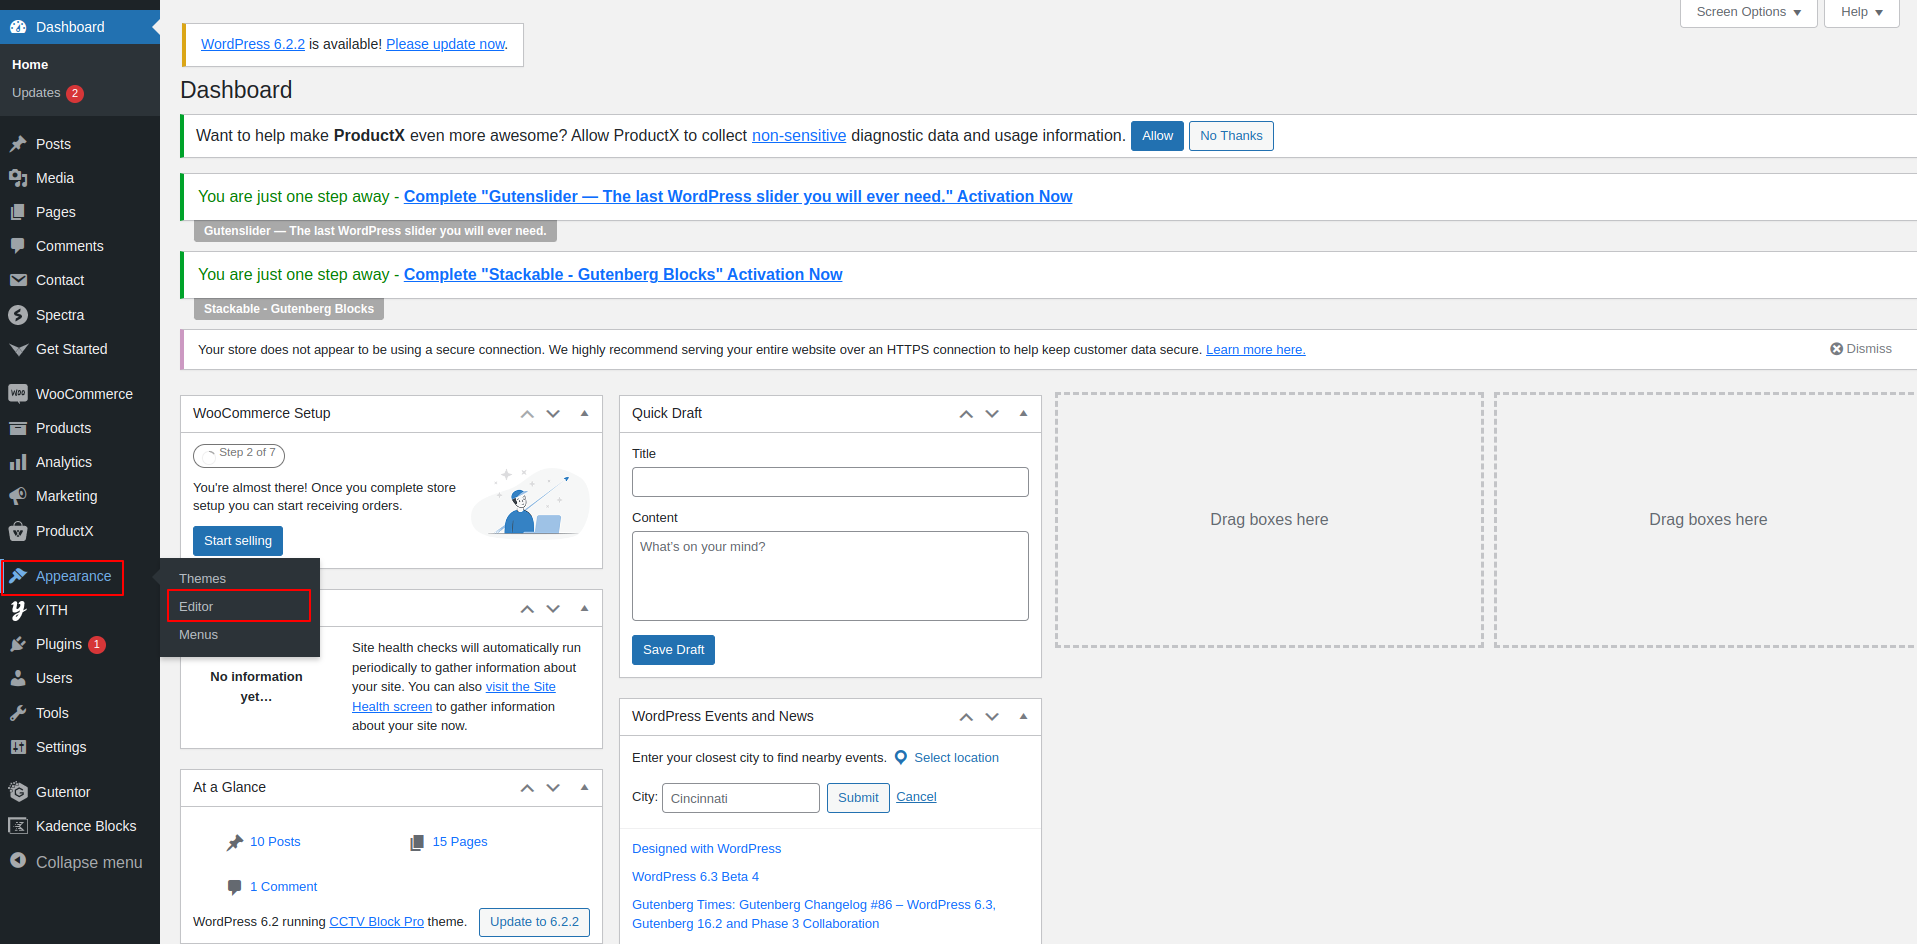Click the Spectra icon in sidebar

click(18, 315)
